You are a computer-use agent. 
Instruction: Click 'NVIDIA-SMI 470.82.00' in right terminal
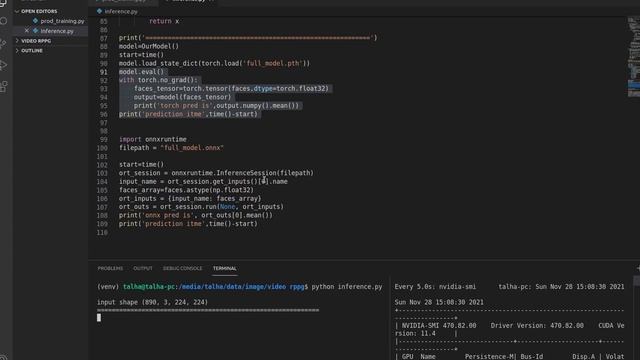(x=439, y=326)
